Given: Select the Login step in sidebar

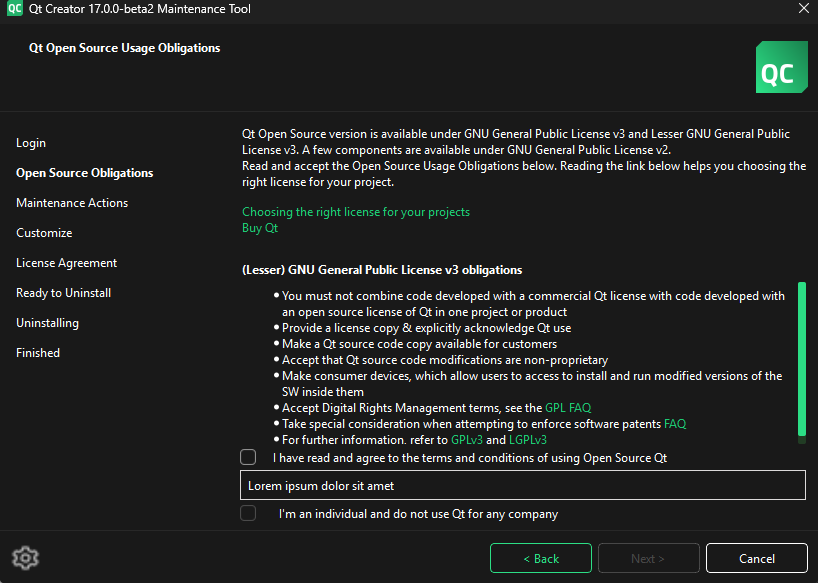Looking at the screenshot, I should click(x=31, y=143).
